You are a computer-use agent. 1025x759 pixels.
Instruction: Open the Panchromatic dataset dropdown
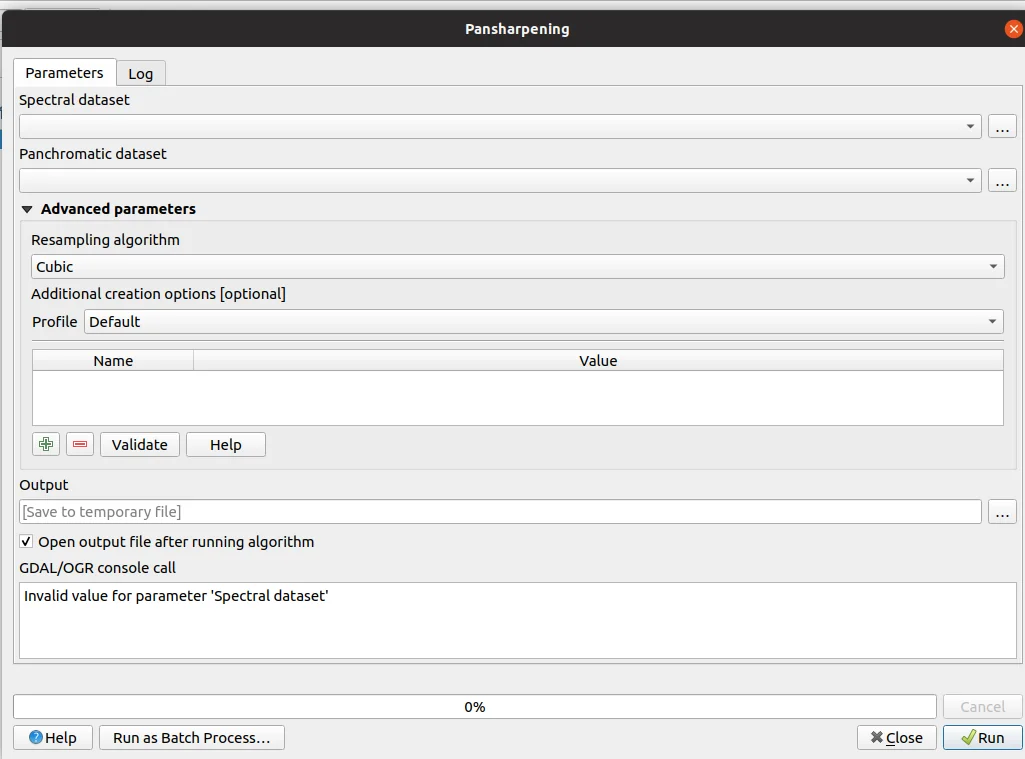(970, 181)
